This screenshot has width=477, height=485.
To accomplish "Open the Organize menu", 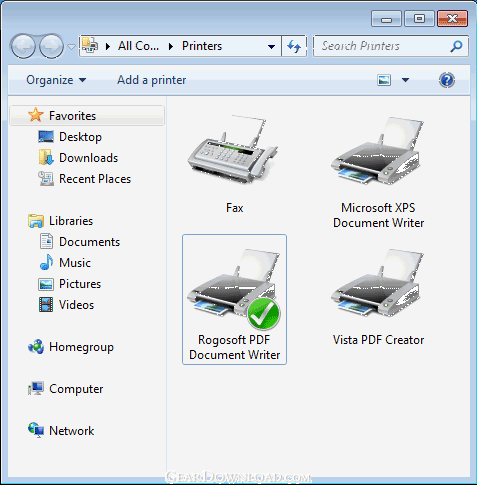I will click(x=56, y=80).
